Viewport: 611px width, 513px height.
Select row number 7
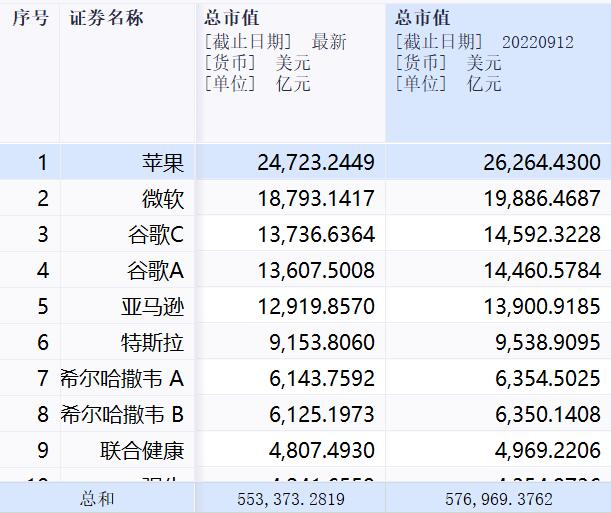(43, 378)
